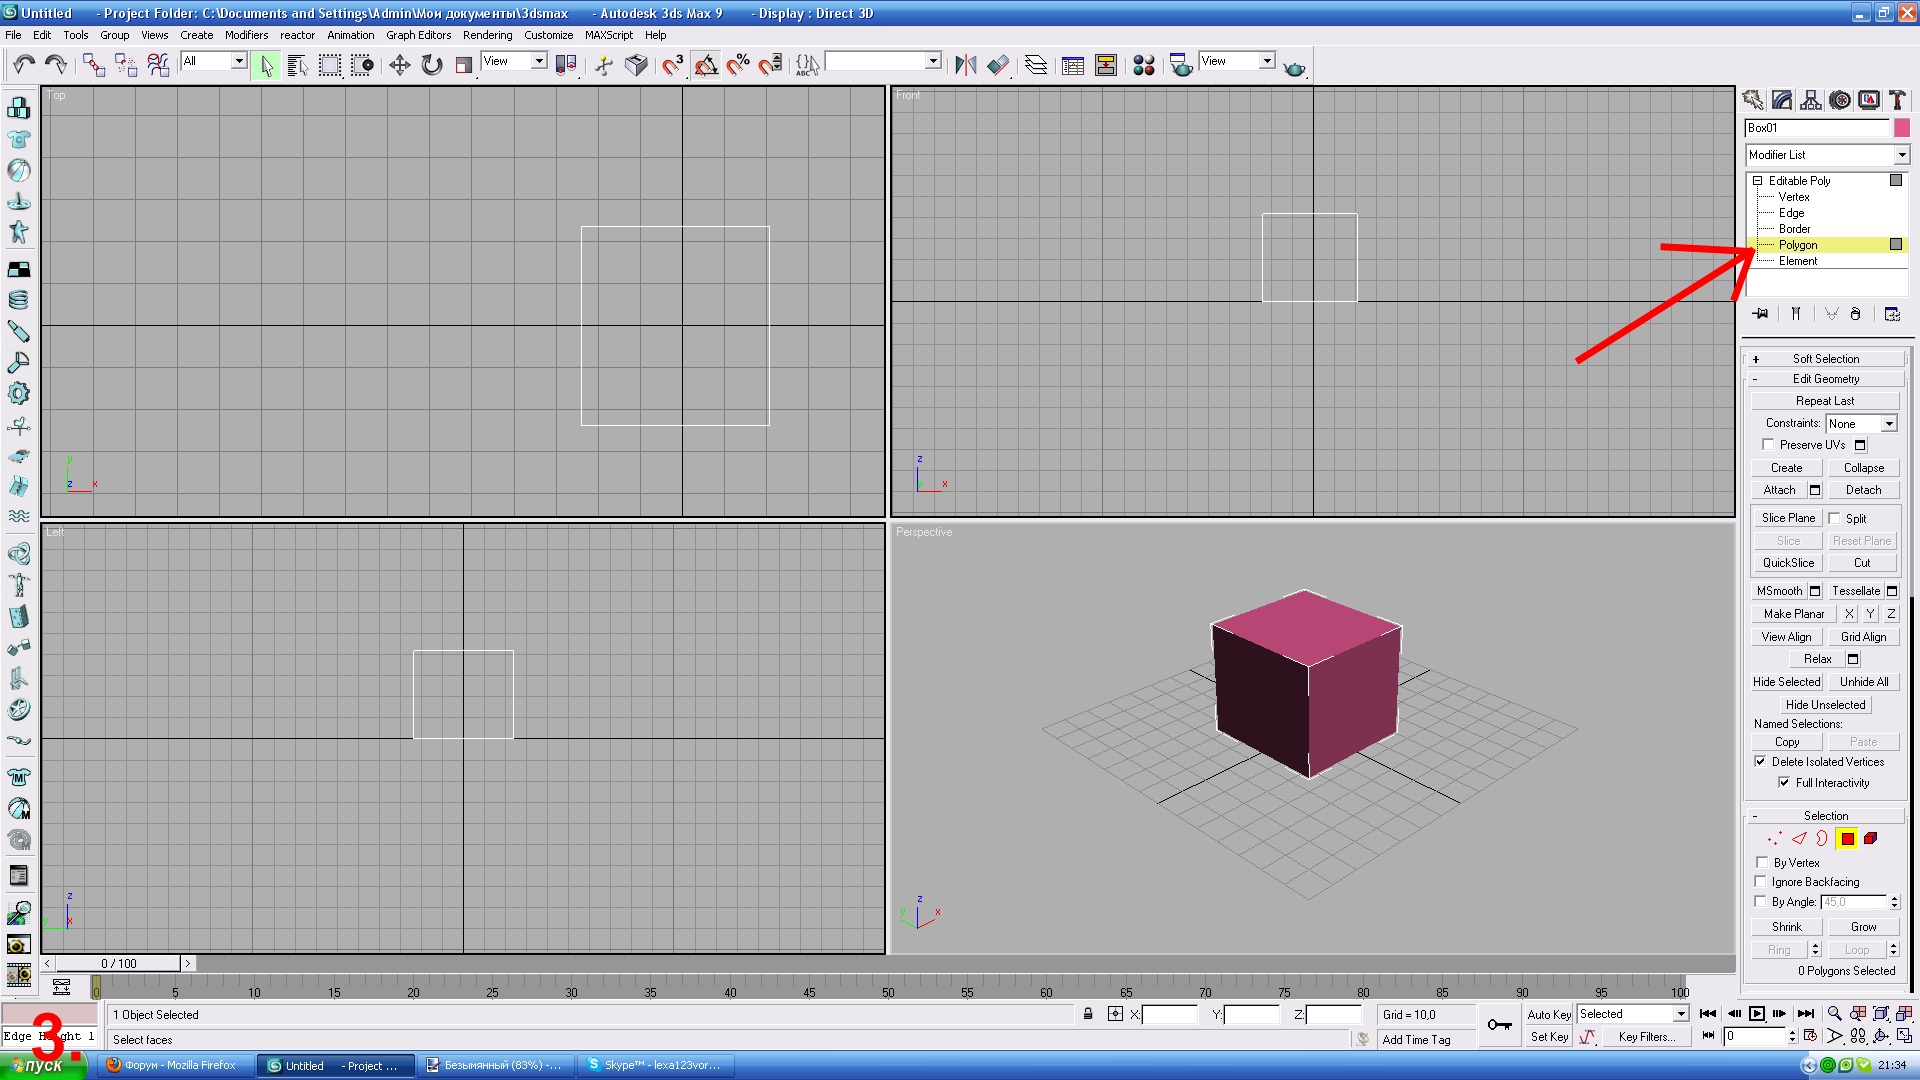The image size is (1920, 1080).
Task: Toggle the Preserve UVs checkbox
Action: tap(1768, 444)
